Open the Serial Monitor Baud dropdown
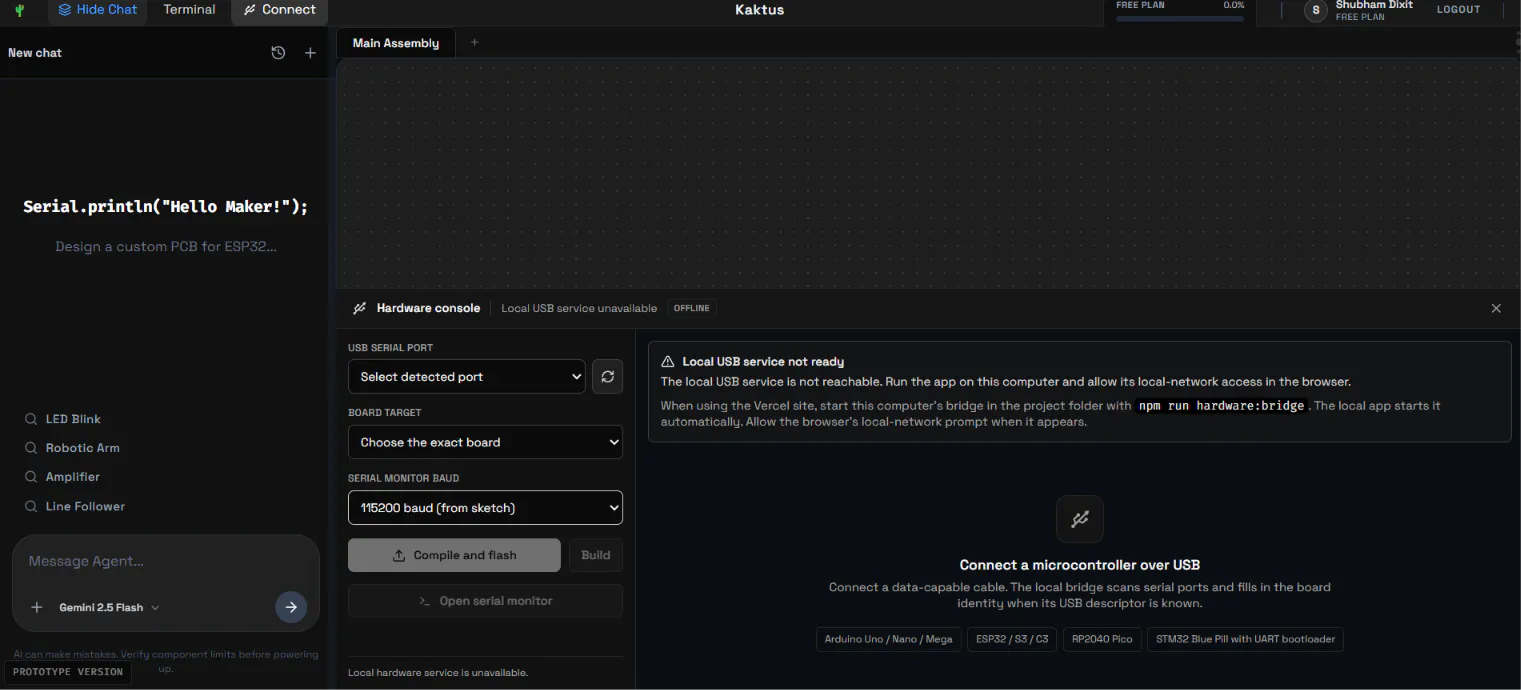1521x690 pixels. (485, 507)
